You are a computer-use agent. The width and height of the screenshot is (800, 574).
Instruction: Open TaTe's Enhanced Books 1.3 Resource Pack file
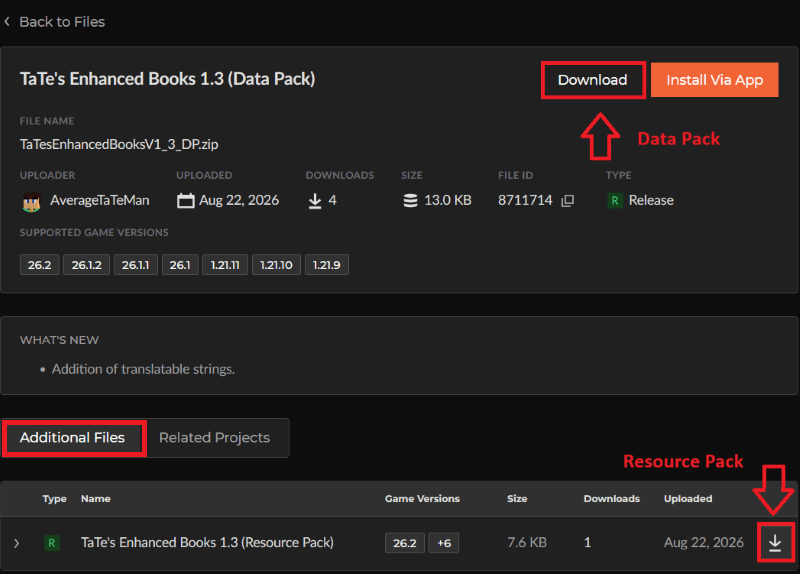[207, 542]
